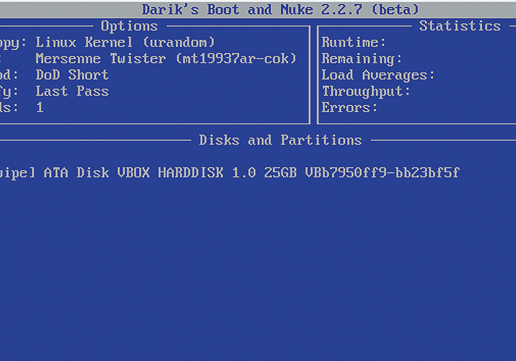Screen dimensions: 516x361
Task: Click the Darik's Boot and Nuke title
Action: click(280, 9)
